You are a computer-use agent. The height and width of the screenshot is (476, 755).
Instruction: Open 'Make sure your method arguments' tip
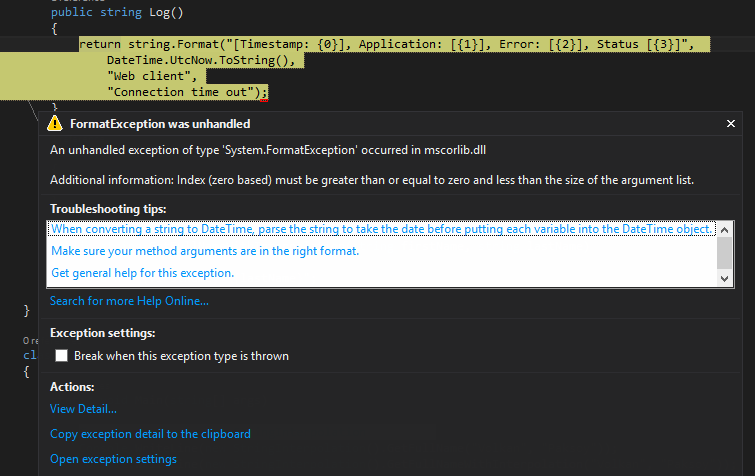(205, 251)
